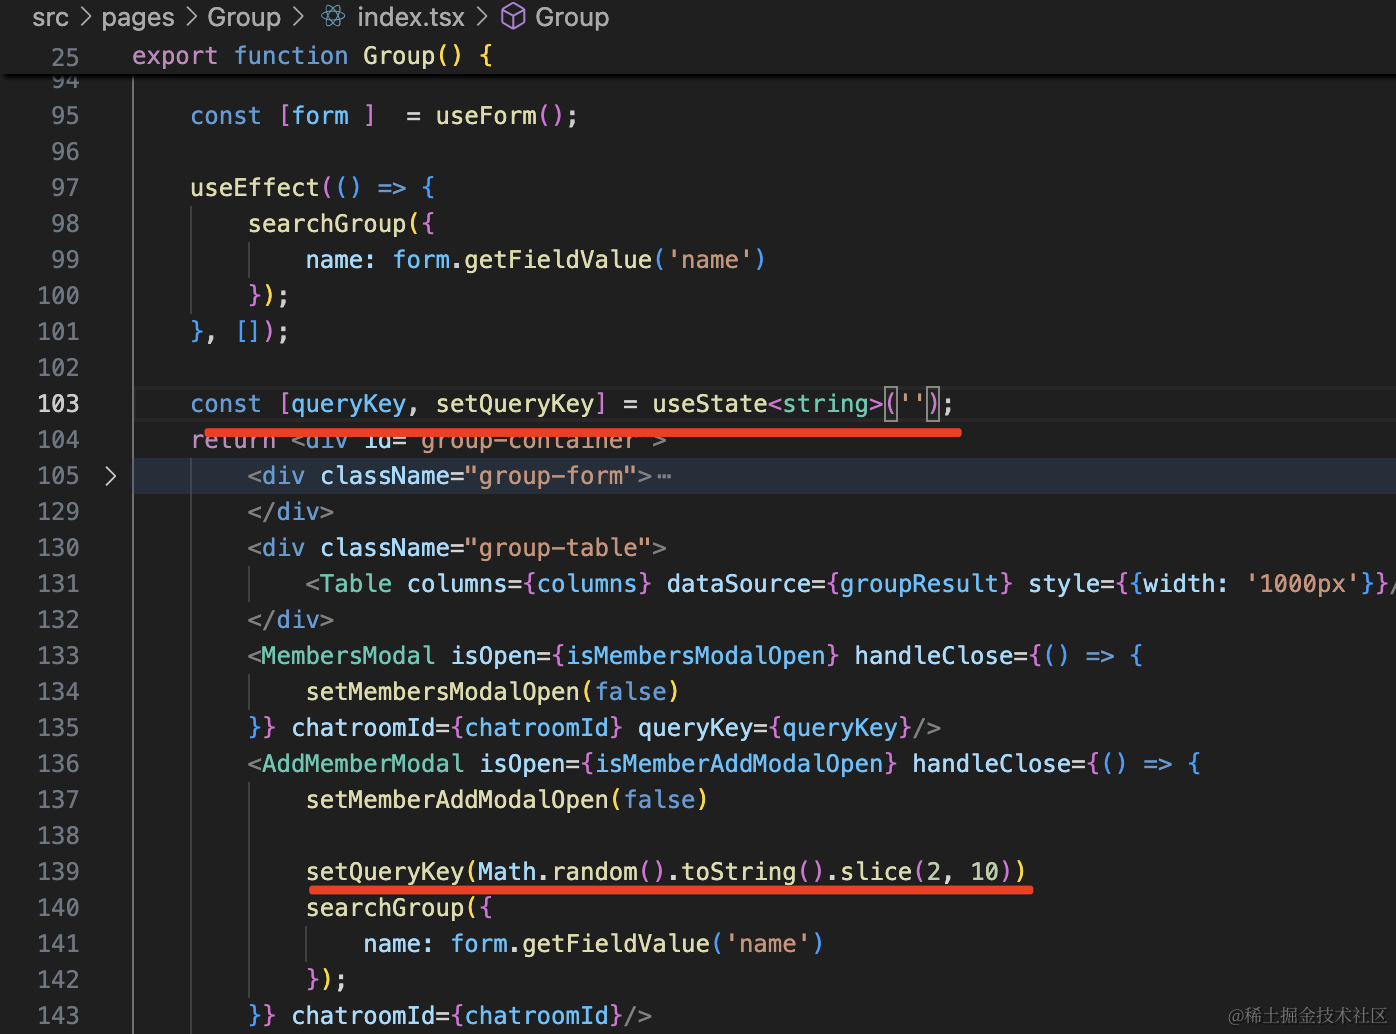This screenshot has height=1034, width=1396.
Task: Click the folded-code ellipsis after group-form
Action: point(664,477)
